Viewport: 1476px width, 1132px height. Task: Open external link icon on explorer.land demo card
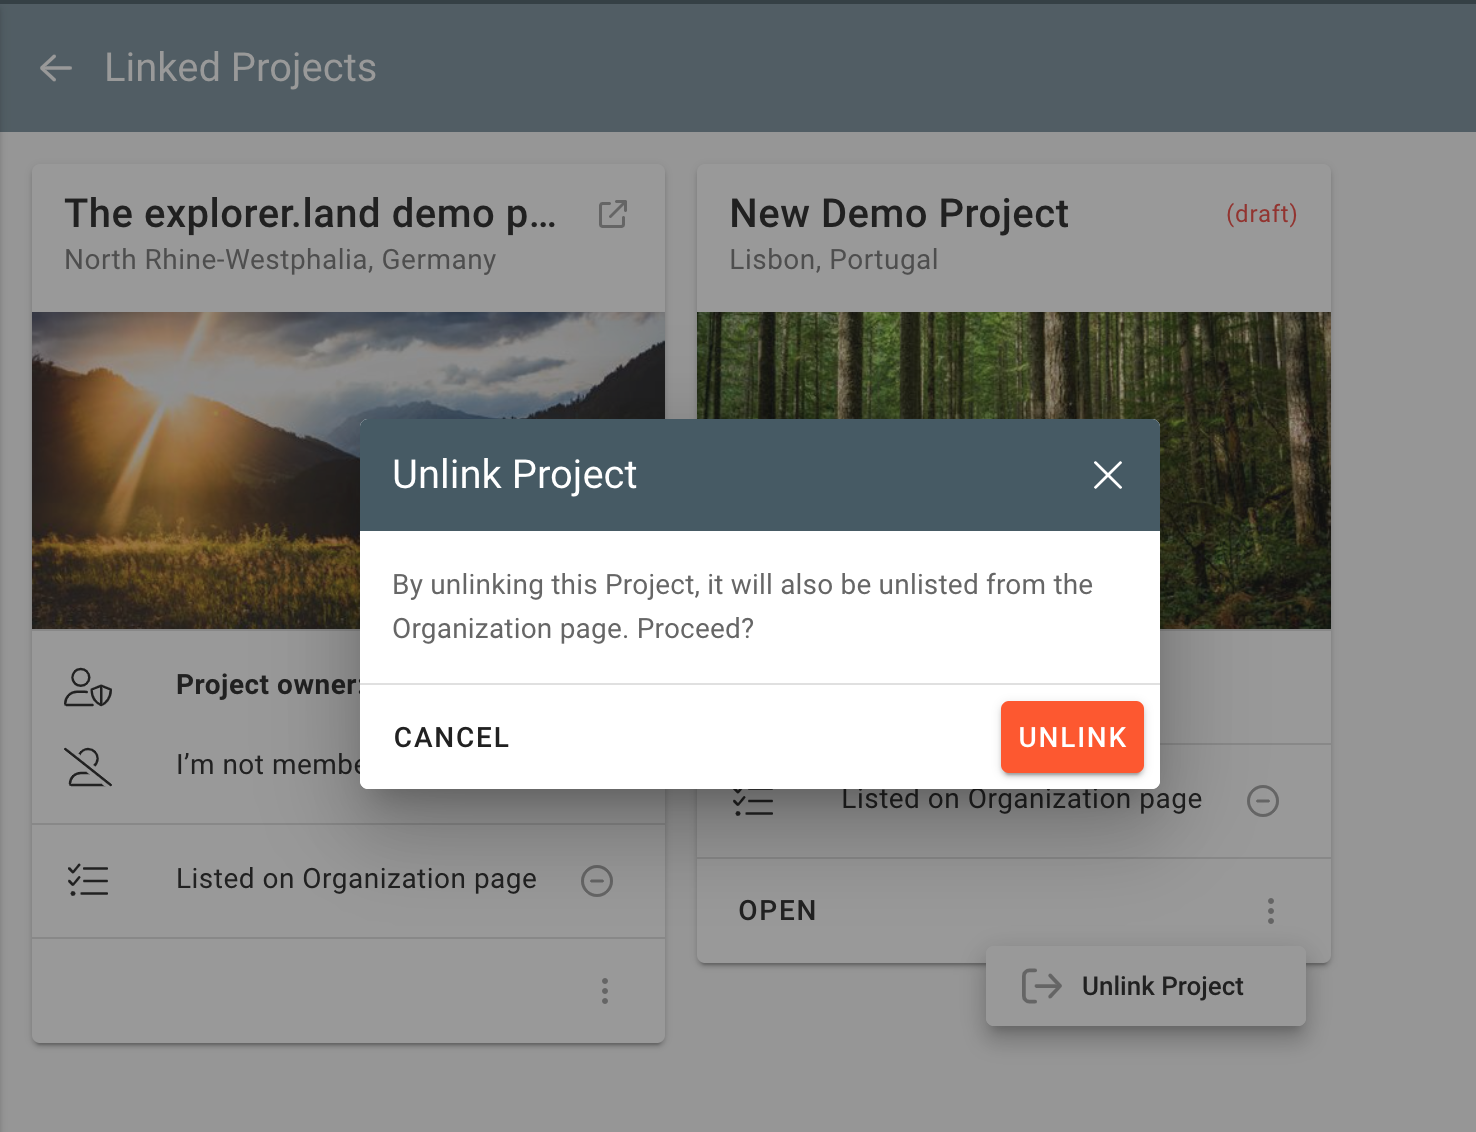(612, 214)
